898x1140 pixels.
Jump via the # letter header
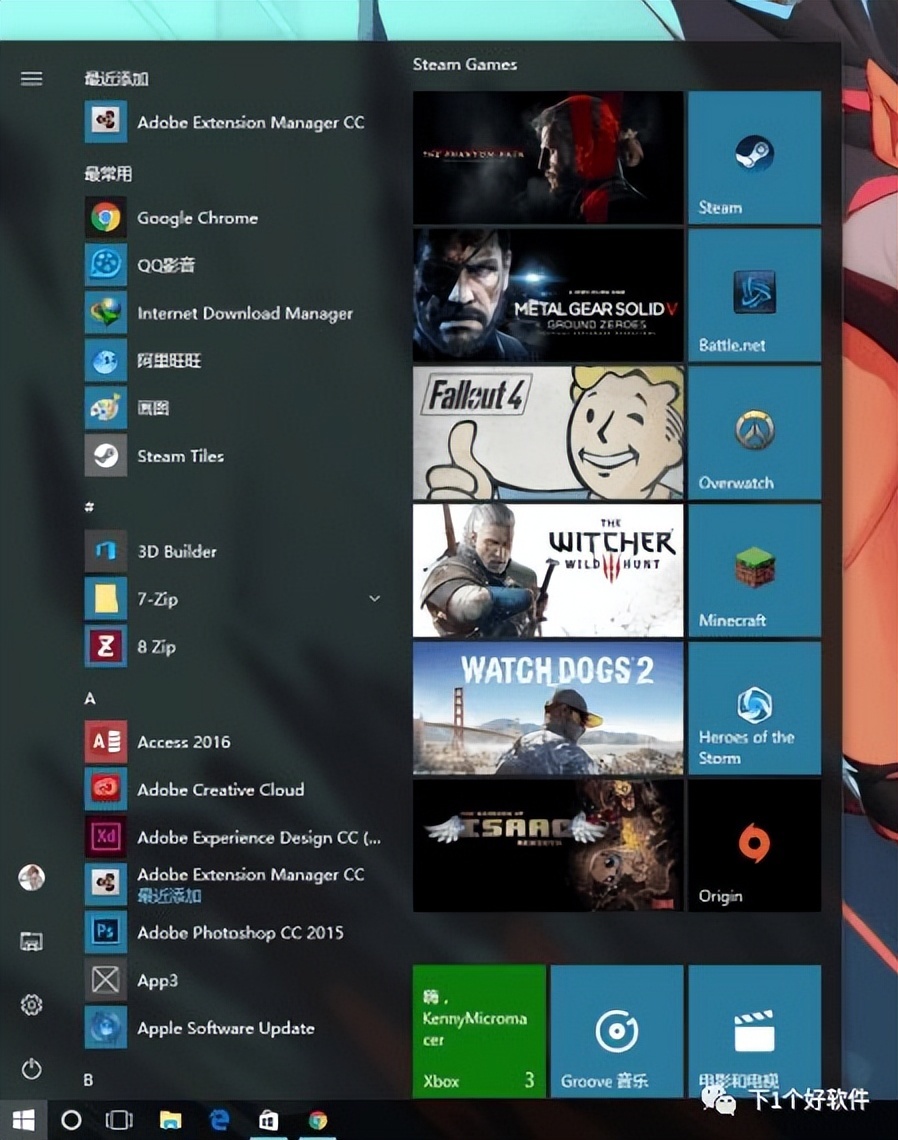pos(89,507)
